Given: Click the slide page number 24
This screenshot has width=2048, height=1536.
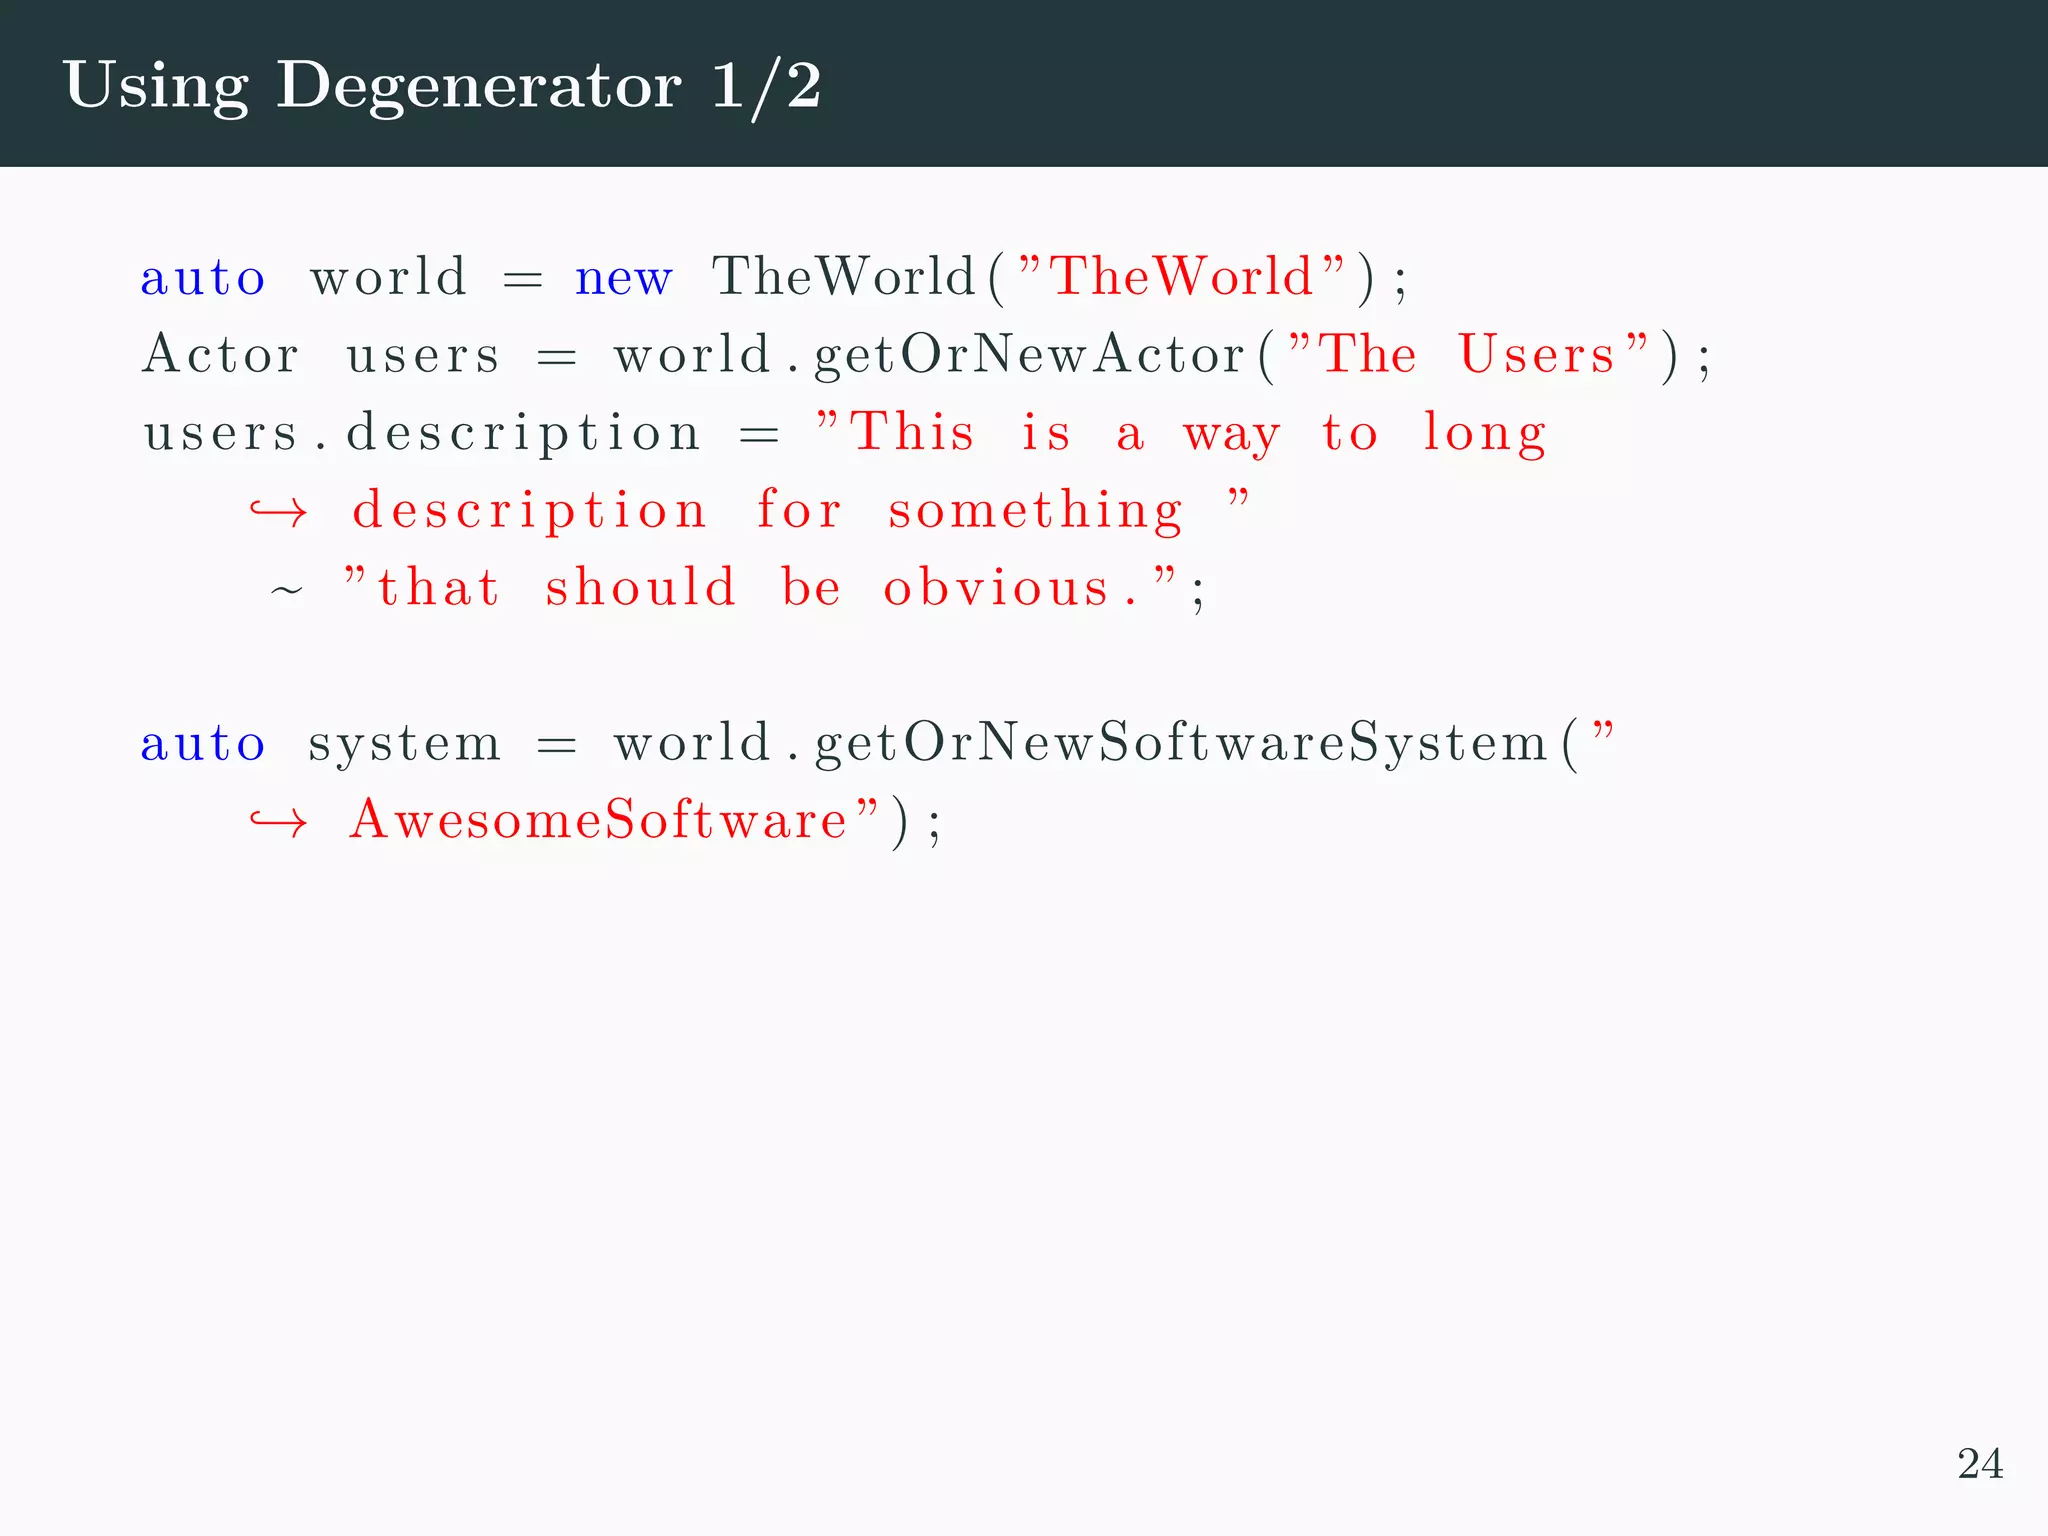Looking at the screenshot, I should (1980, 1464).
